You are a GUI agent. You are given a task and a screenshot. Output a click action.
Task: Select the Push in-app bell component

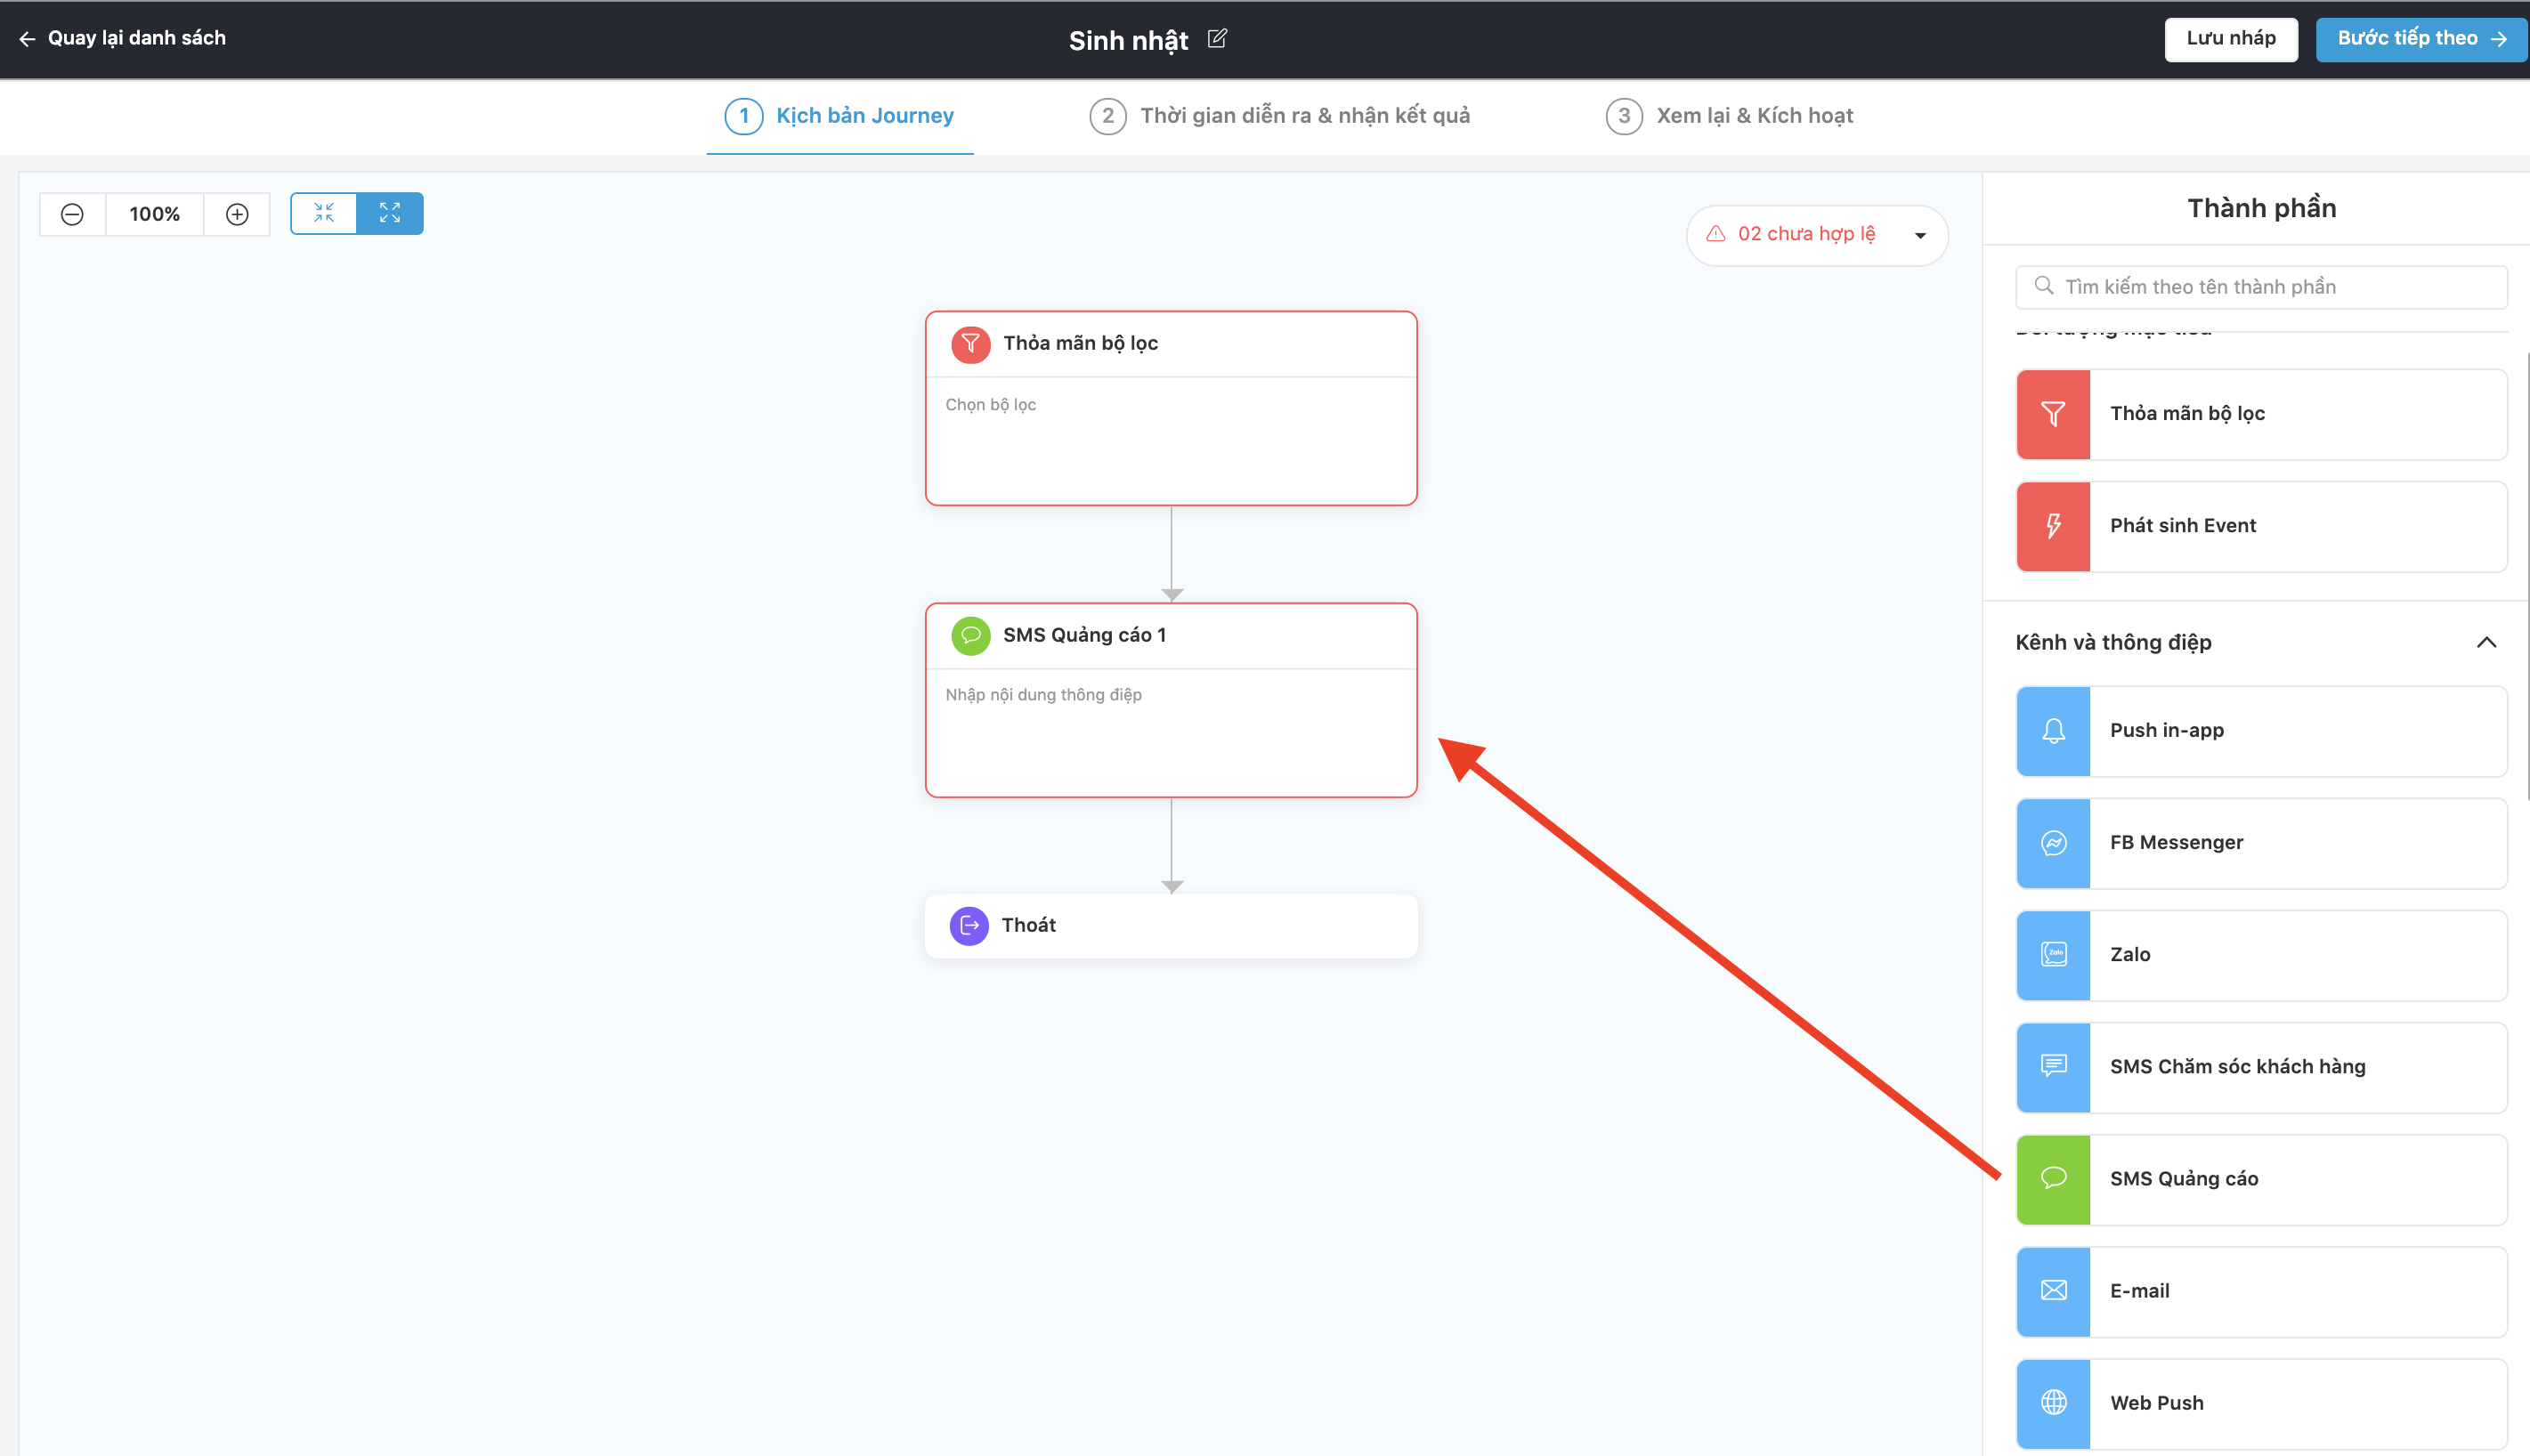[x=2053, y=731]
